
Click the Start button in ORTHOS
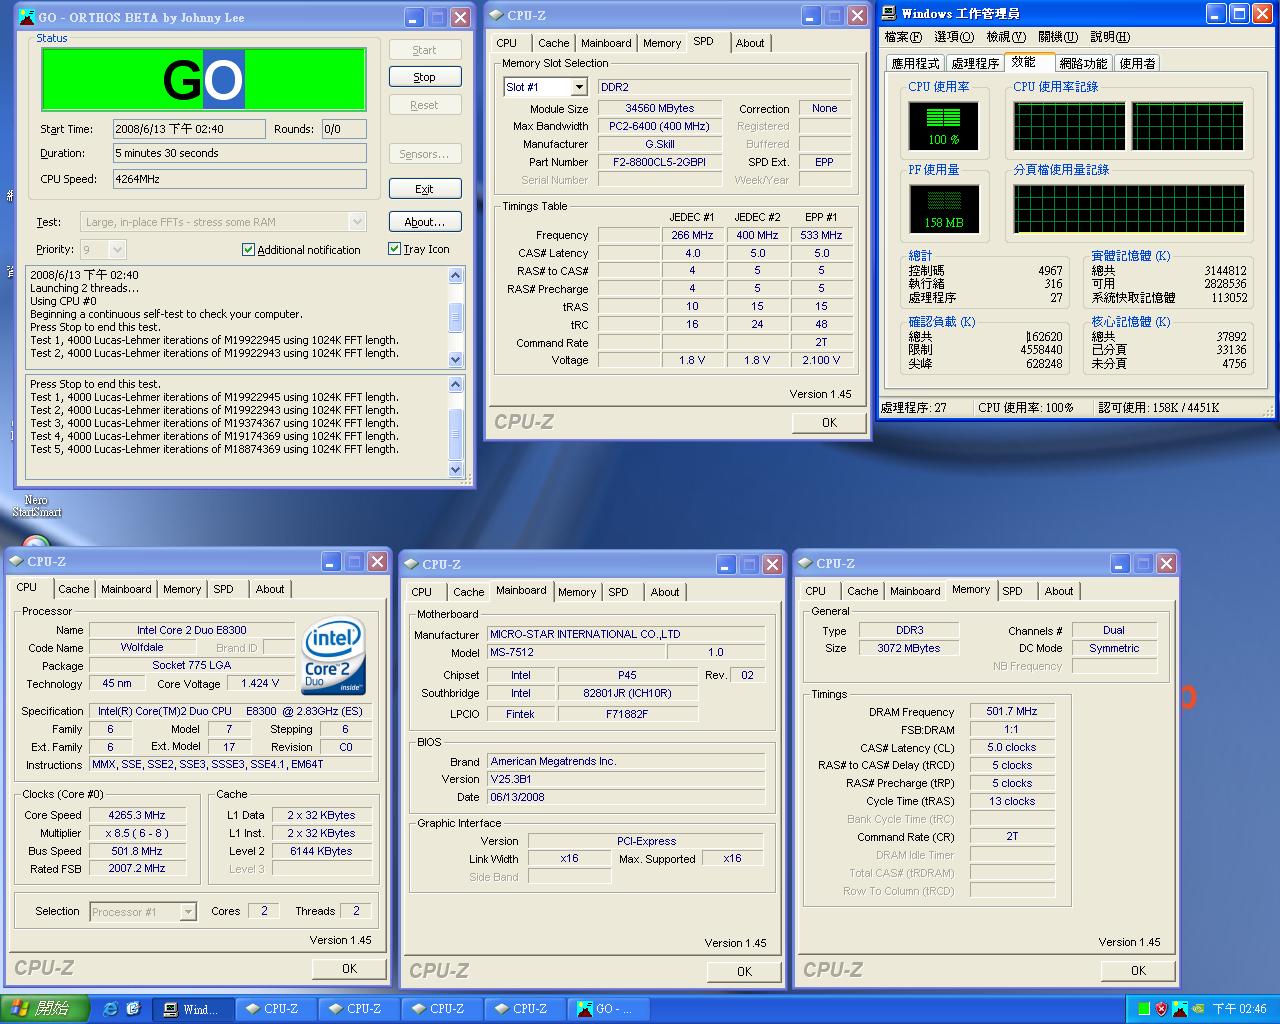425,50
